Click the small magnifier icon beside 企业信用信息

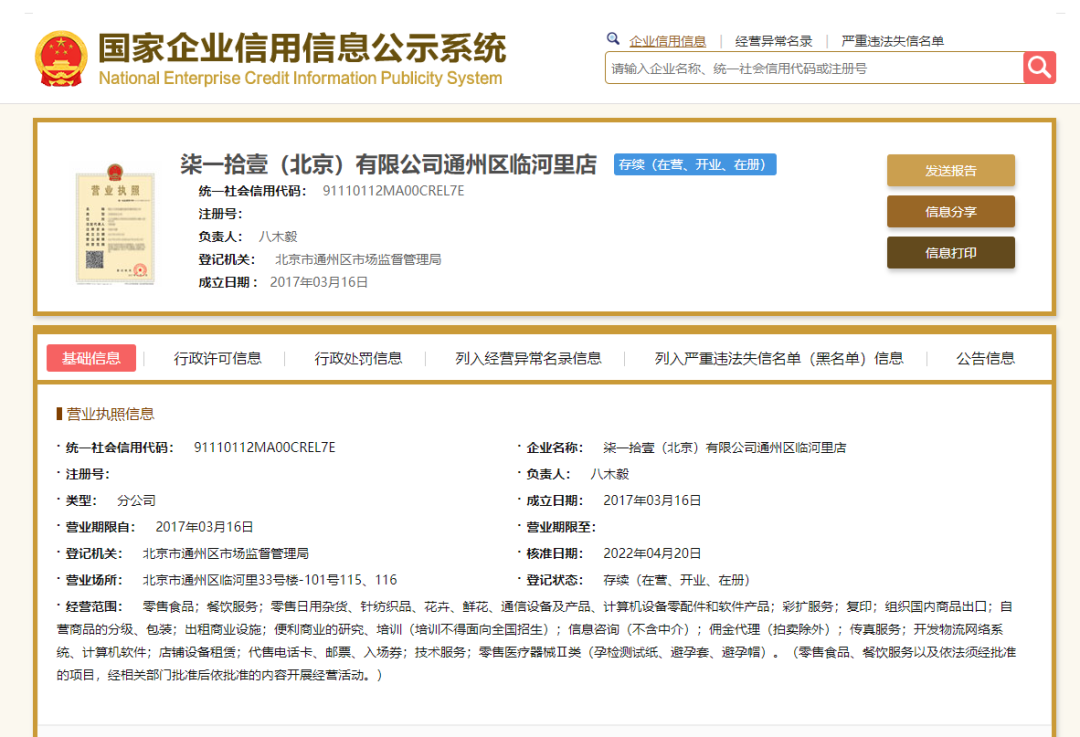[x=613, y=39]
